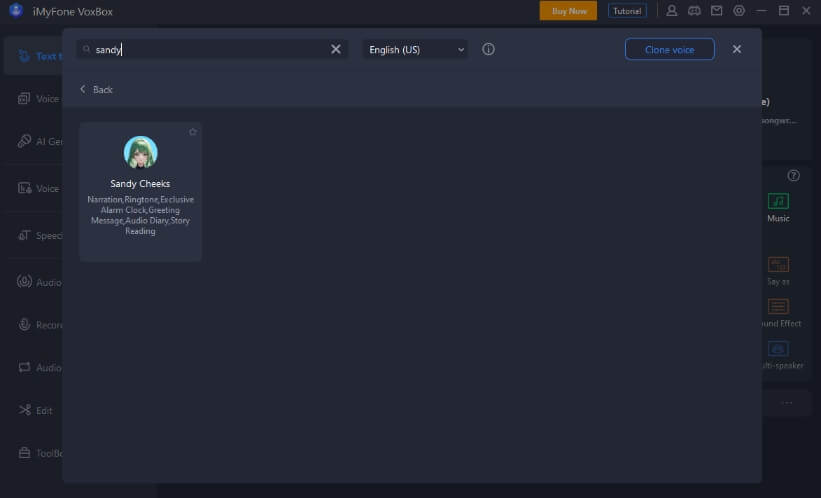Click the Multi-speaker icon
821x498 pixels.
[778, 349]
